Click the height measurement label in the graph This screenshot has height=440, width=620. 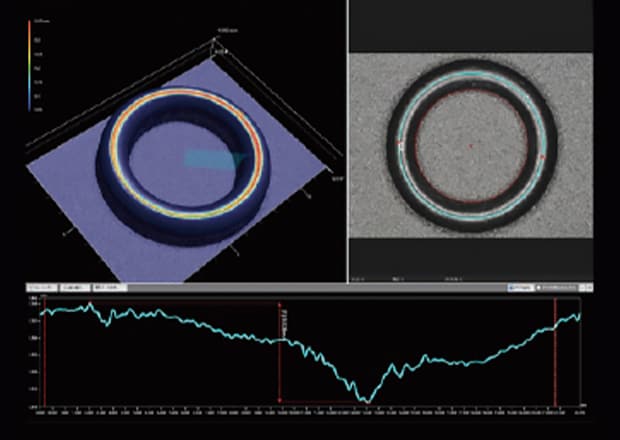(285, 322)
